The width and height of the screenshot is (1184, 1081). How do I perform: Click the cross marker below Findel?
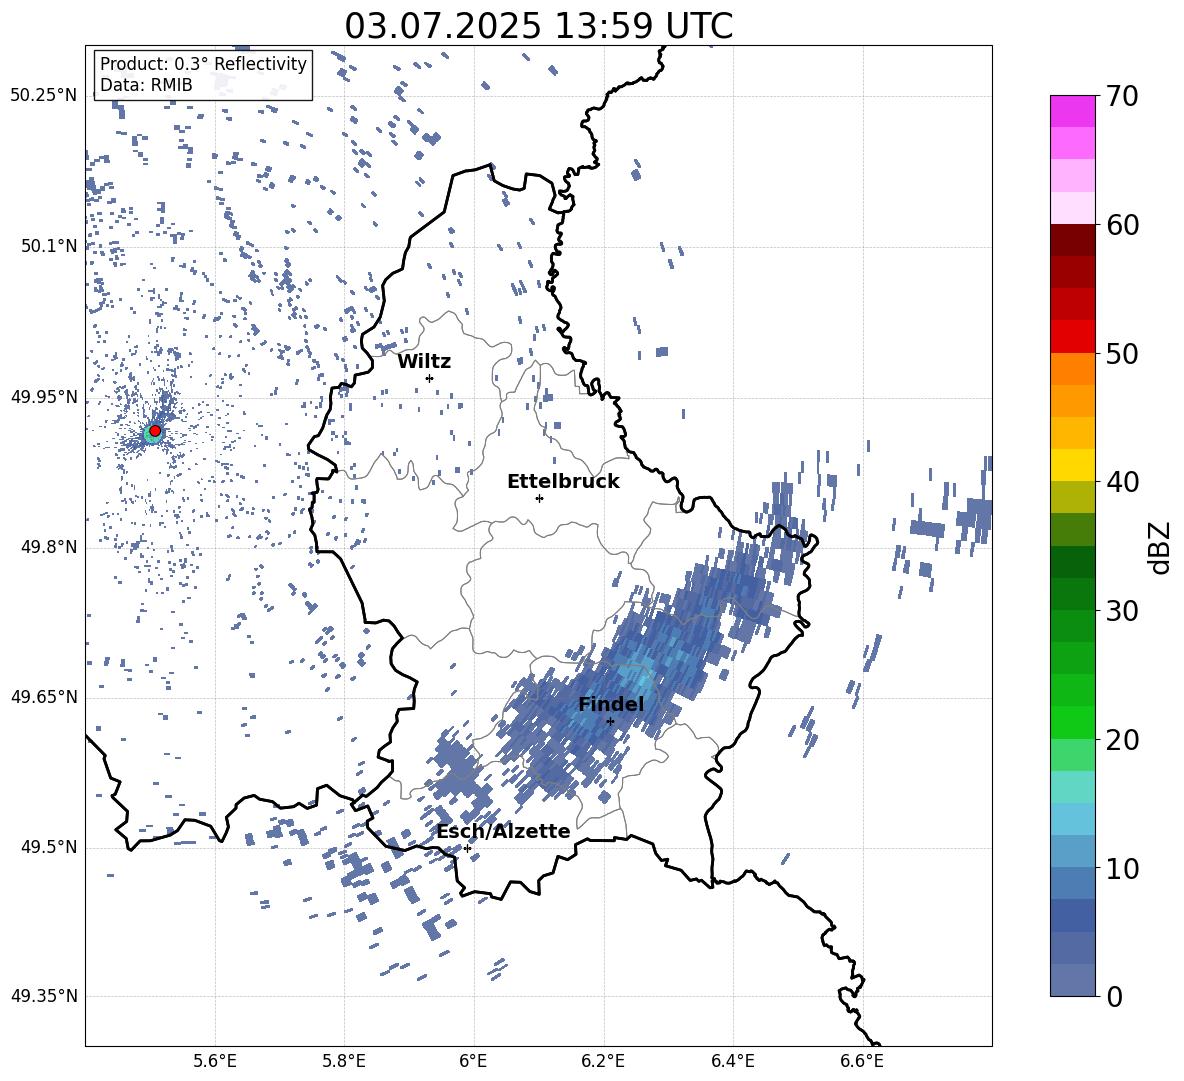610,722
